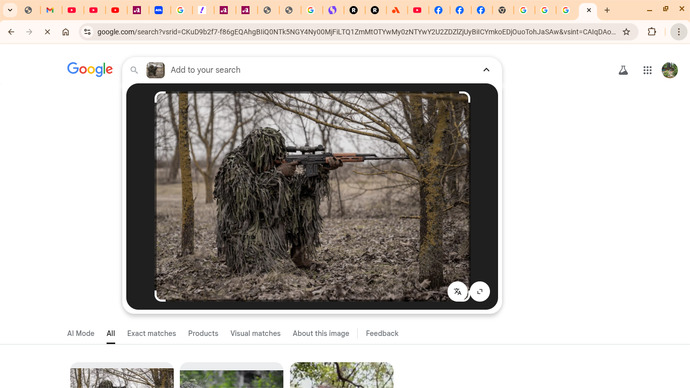Open the tab search dropdown arrow

10,10
